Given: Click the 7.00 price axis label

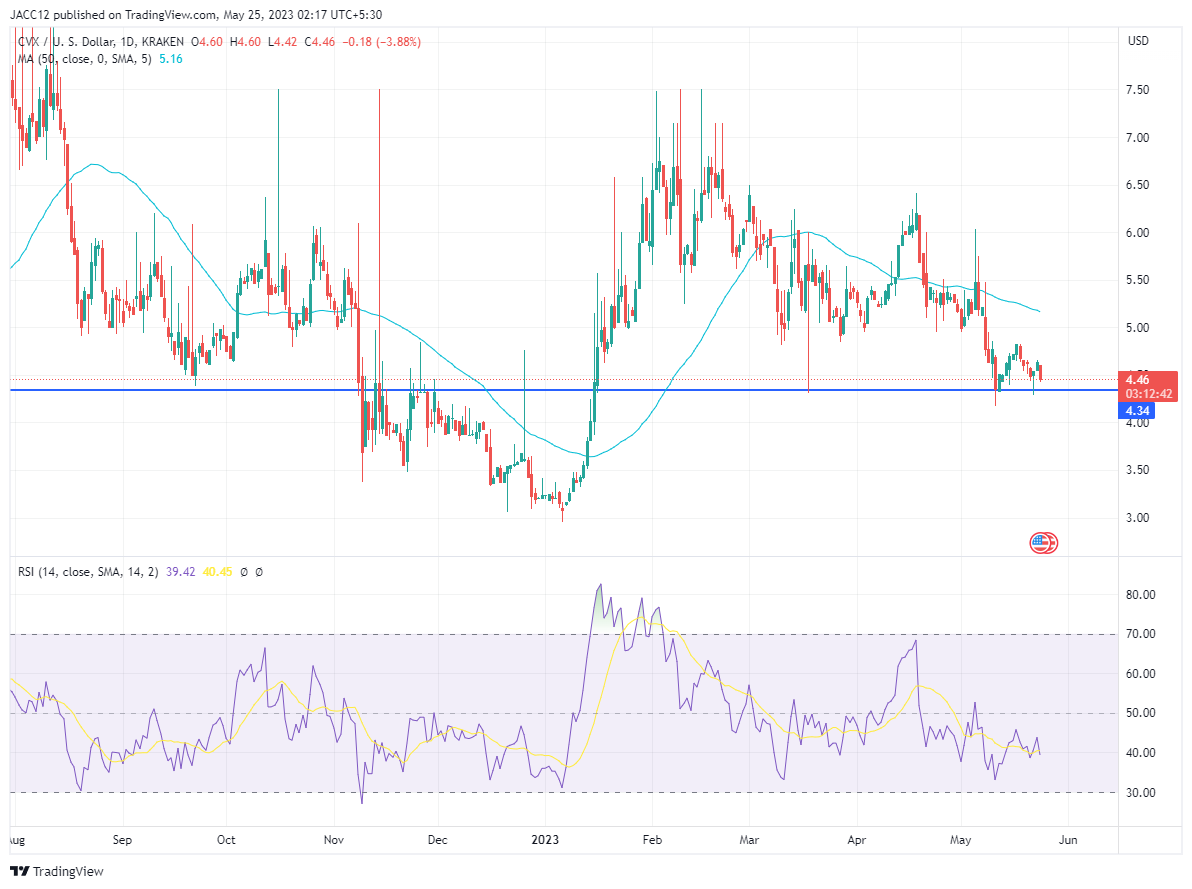Looking at the screenshot, I should (x=1137, y=138).
